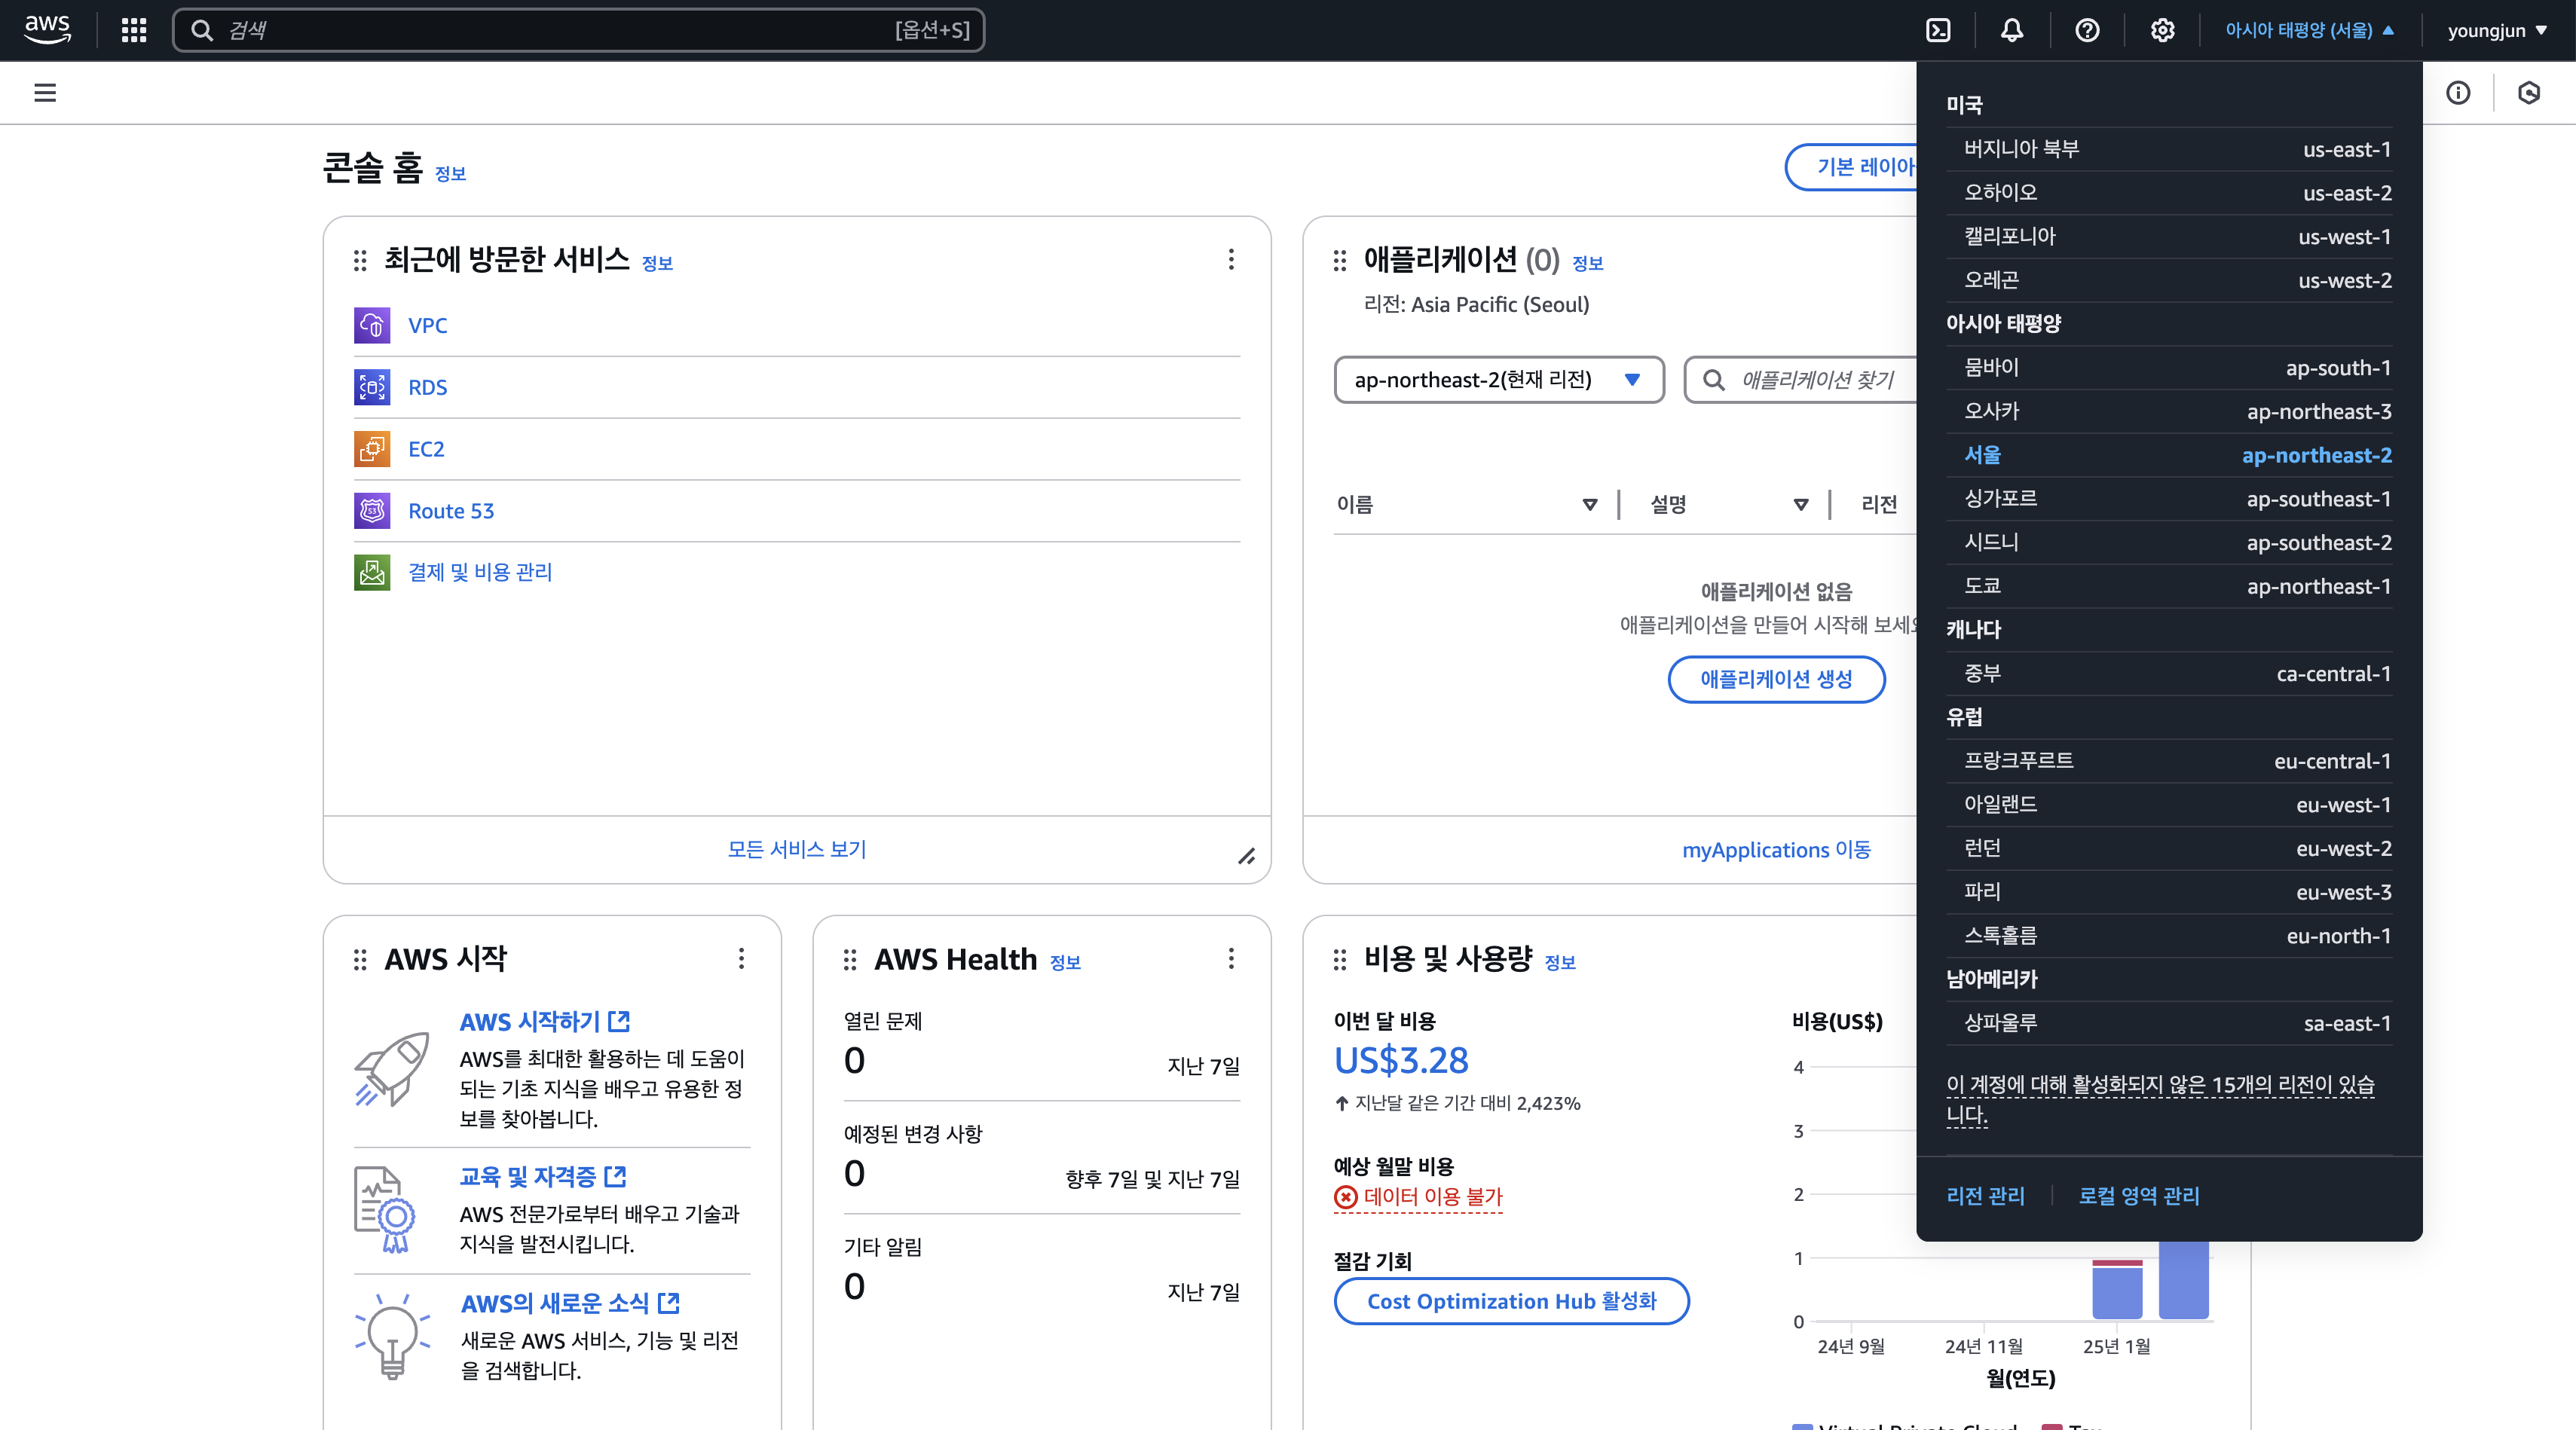The width and height of the screenshot is (2576, 1430).
Task: Click the 리전 관리 link
Action: tap(1985, 1196)
